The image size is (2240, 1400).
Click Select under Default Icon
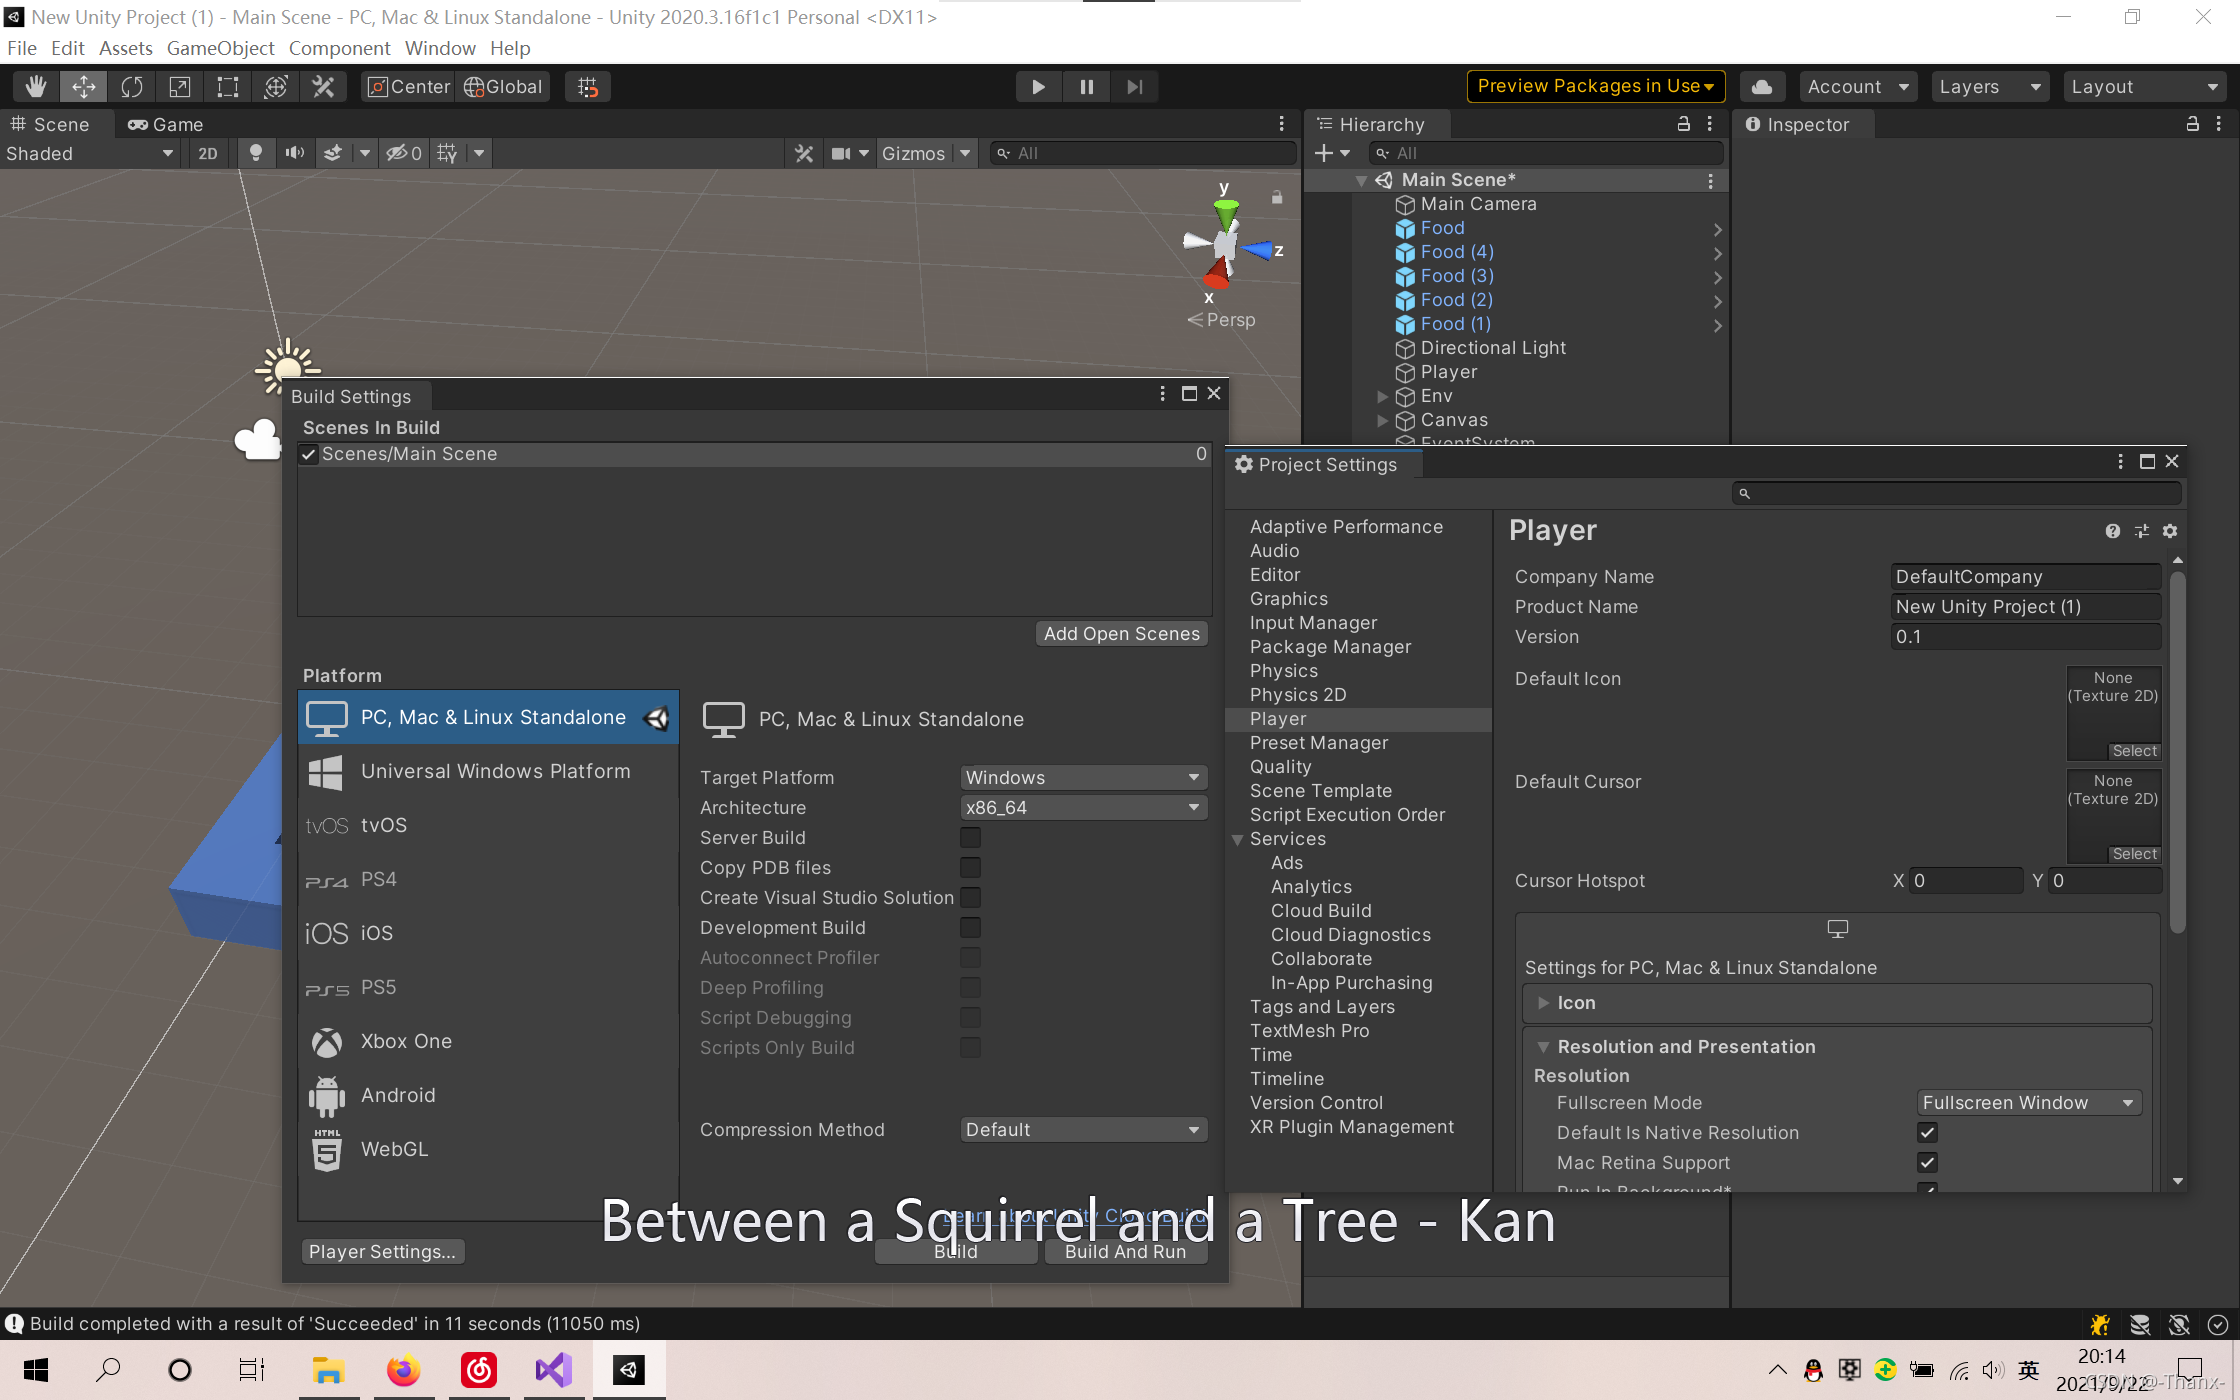click(x=2134, y=751)
